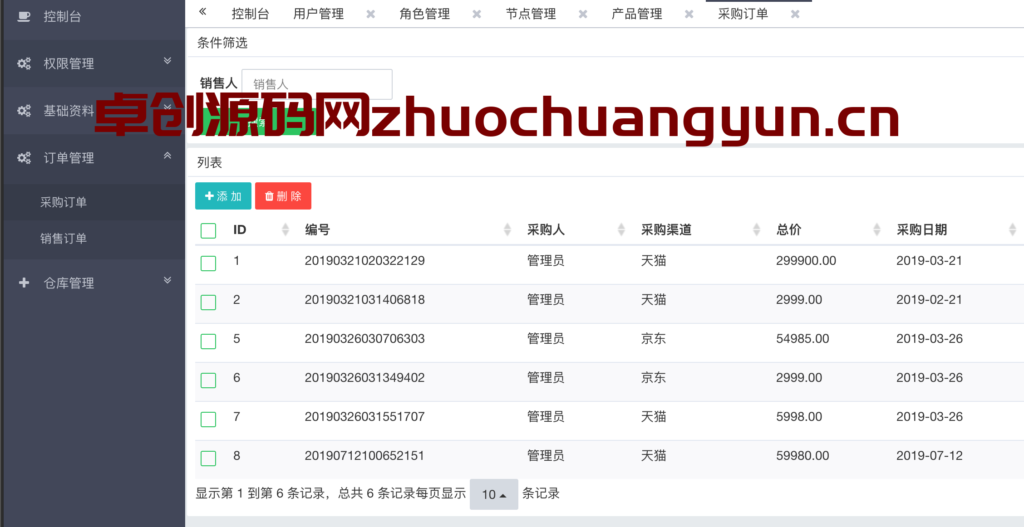Screen dimensions: 1024x527
Task: Select the 采购订单 tab
Action: point(743,14)
